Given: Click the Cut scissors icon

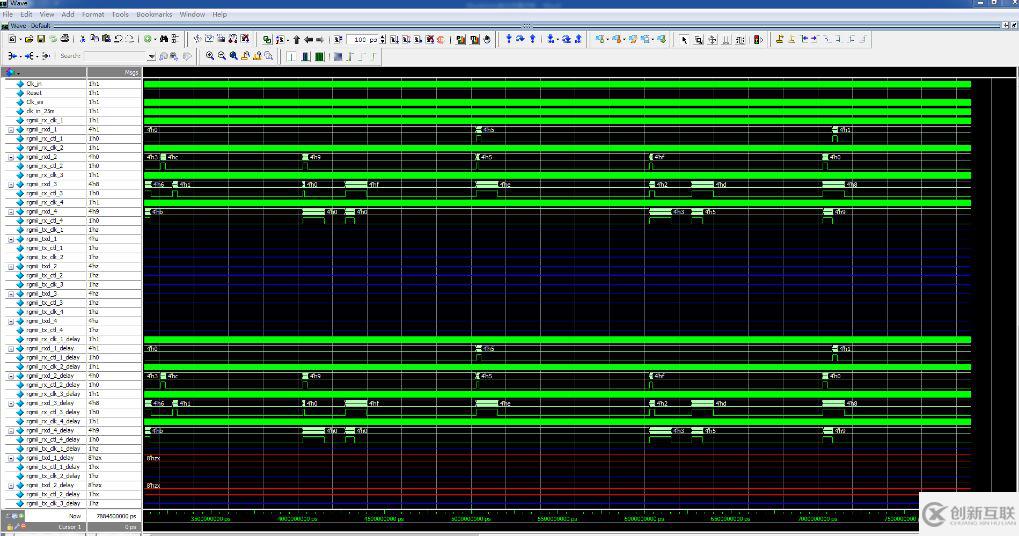Looking at the screenshot, I should 80,39.
